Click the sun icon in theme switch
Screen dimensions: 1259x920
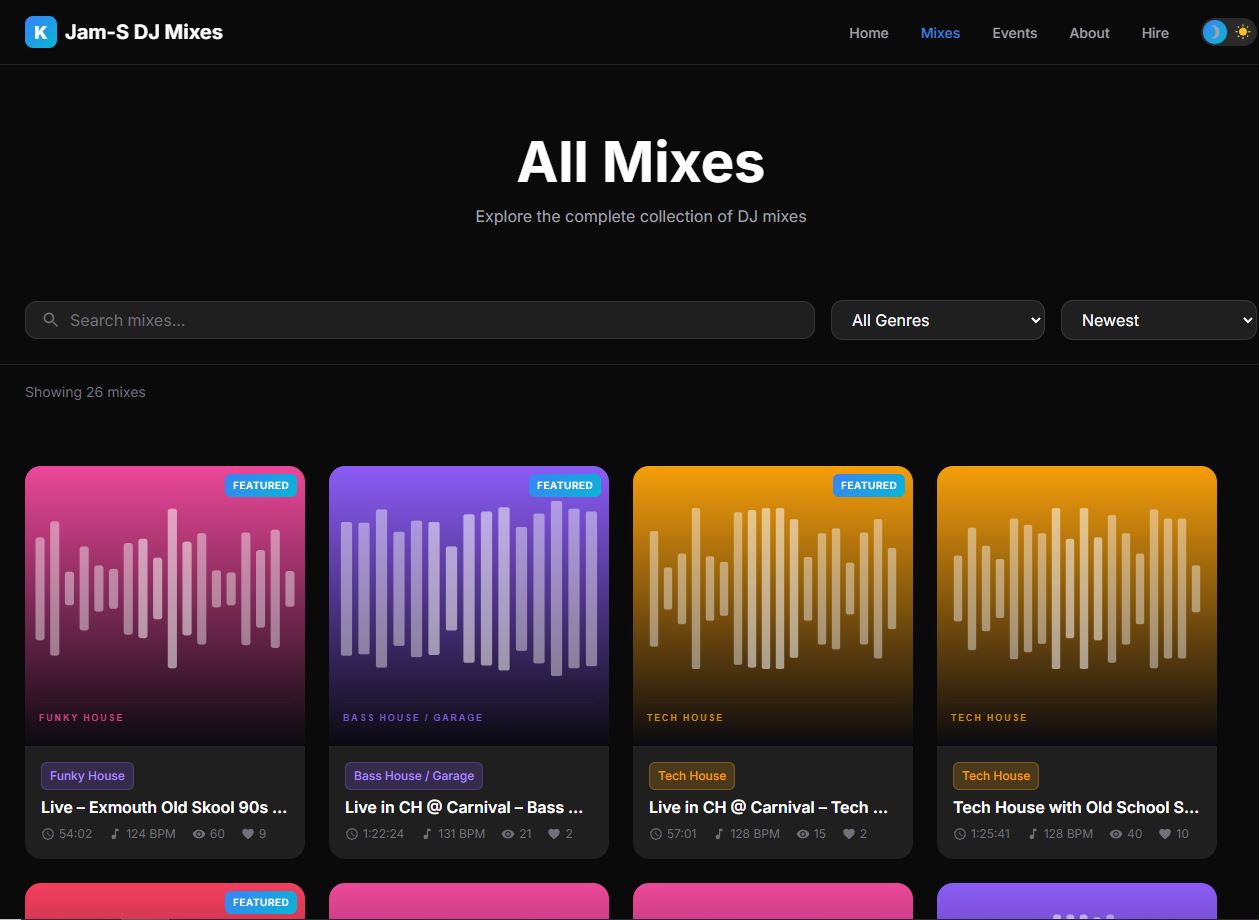1242,32
